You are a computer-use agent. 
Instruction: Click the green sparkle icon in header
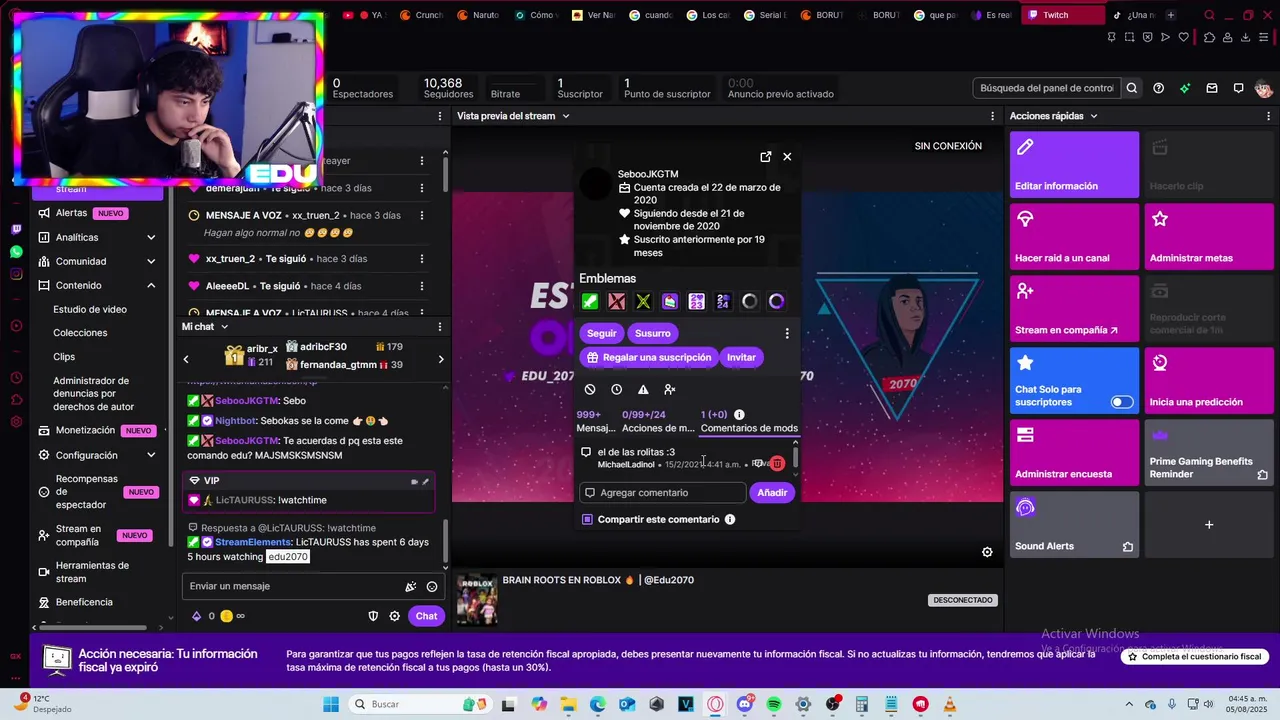[1185, 88]
